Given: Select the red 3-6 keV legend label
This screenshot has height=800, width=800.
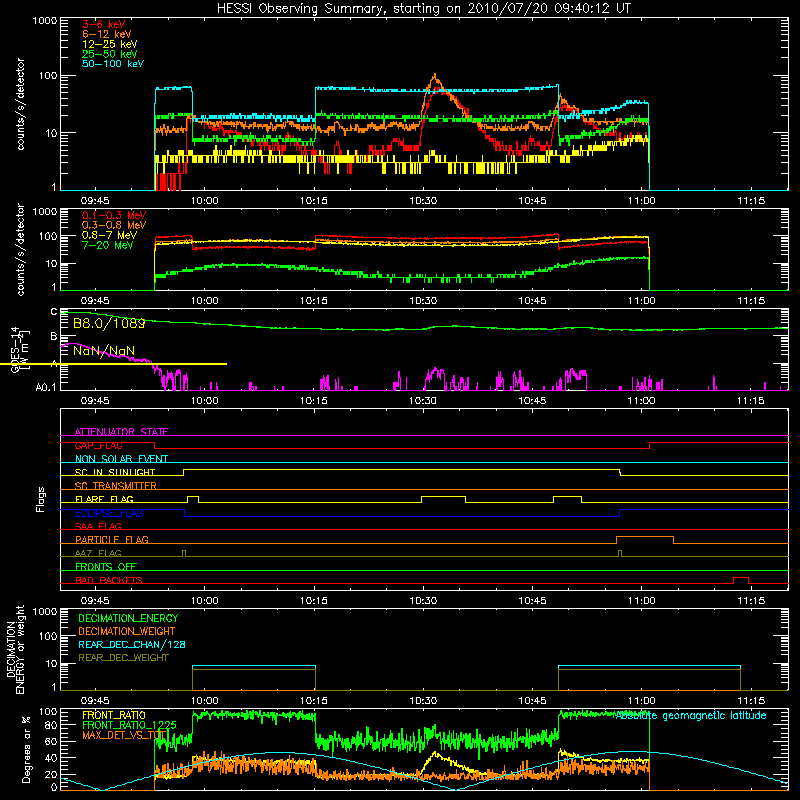Looking at the screenshot, I should (x=104, y=24).
